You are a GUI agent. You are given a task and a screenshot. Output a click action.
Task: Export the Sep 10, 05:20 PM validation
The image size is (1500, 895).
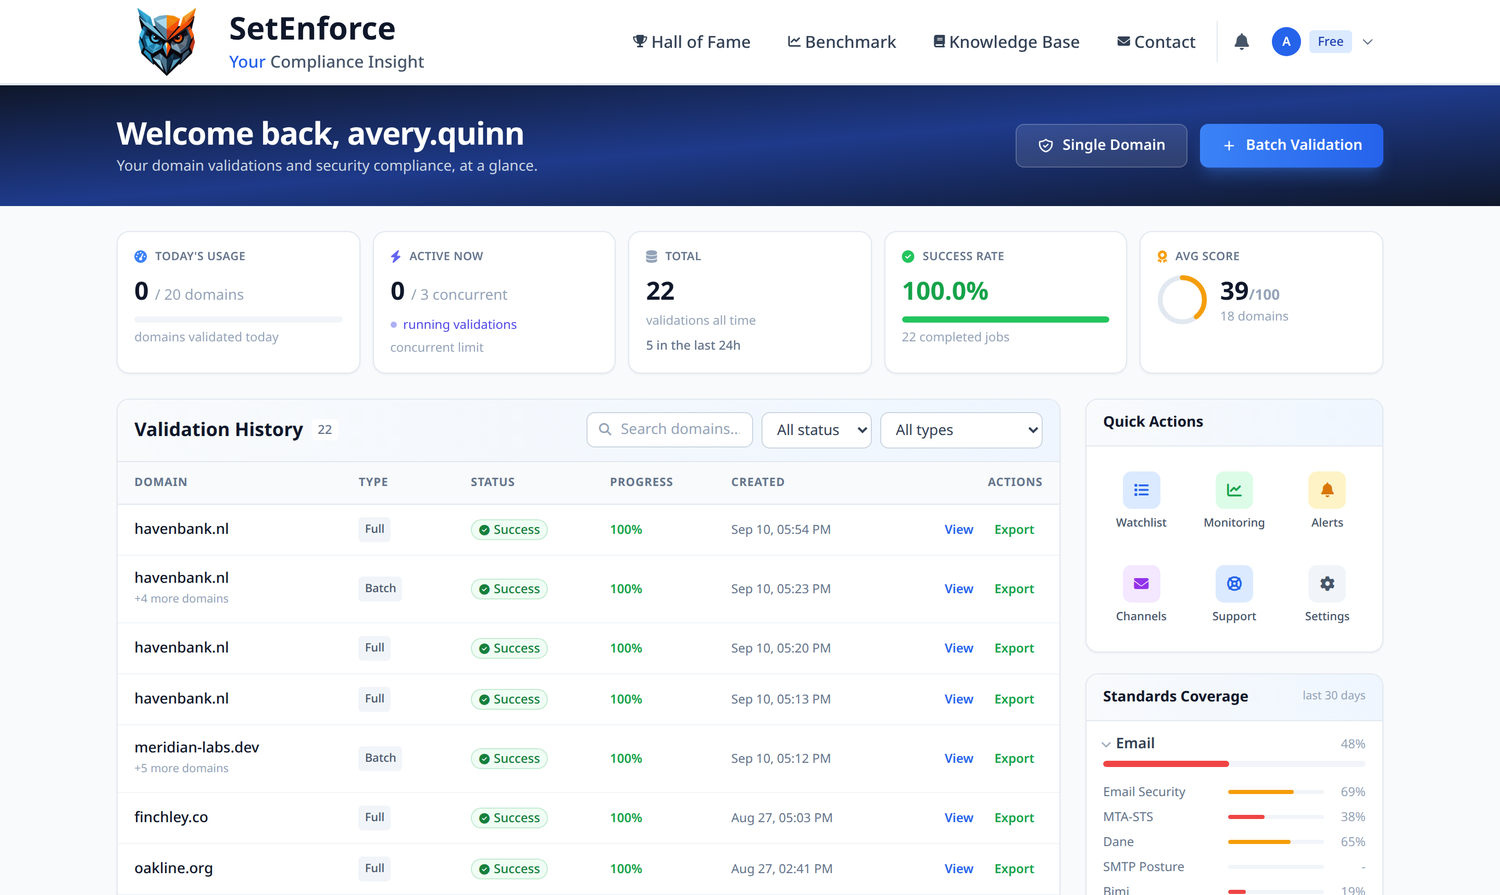coord(1014,648)
